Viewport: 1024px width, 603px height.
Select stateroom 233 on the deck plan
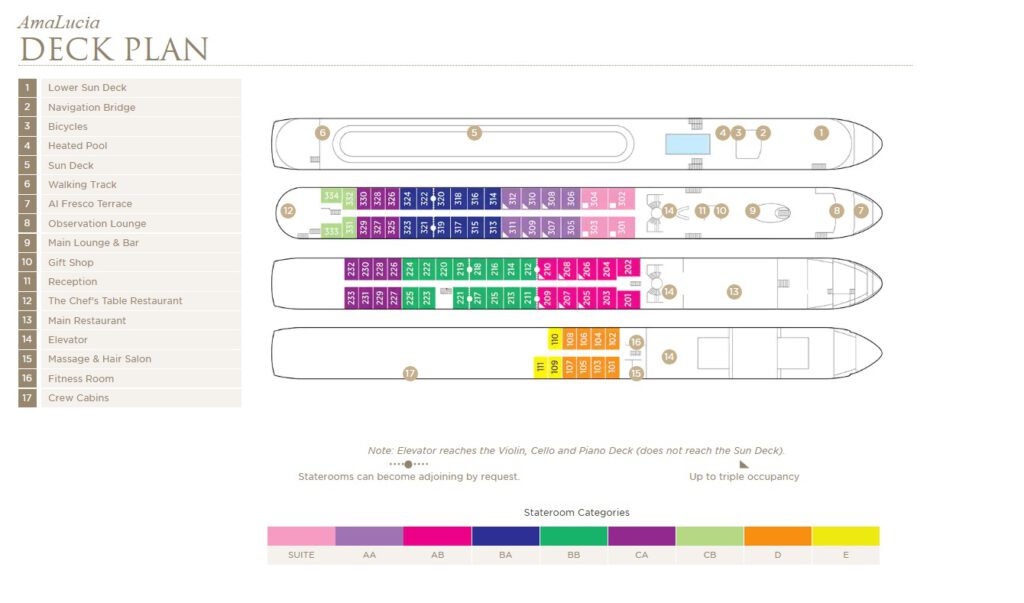coord(351,298)
